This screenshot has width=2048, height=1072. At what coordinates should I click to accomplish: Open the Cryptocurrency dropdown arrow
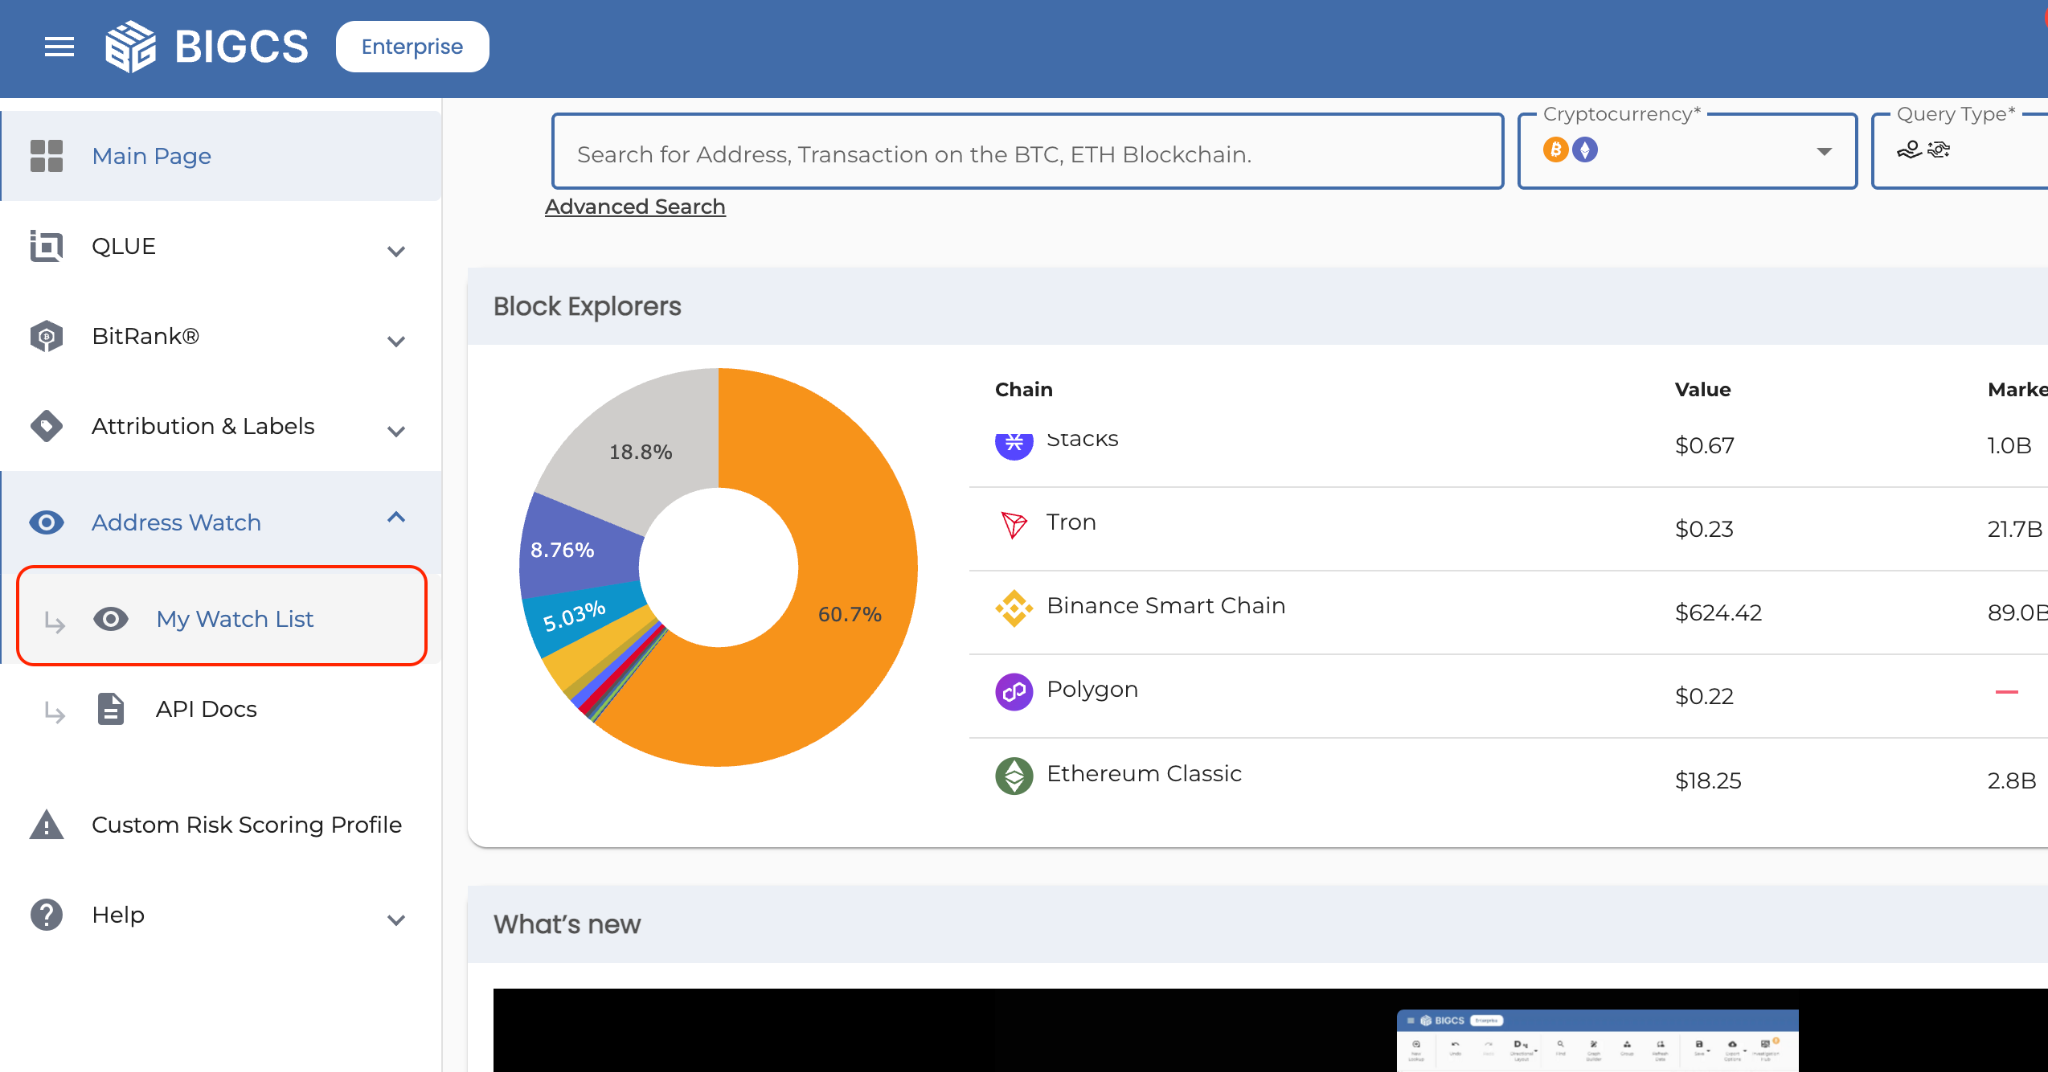point(1824,151)
